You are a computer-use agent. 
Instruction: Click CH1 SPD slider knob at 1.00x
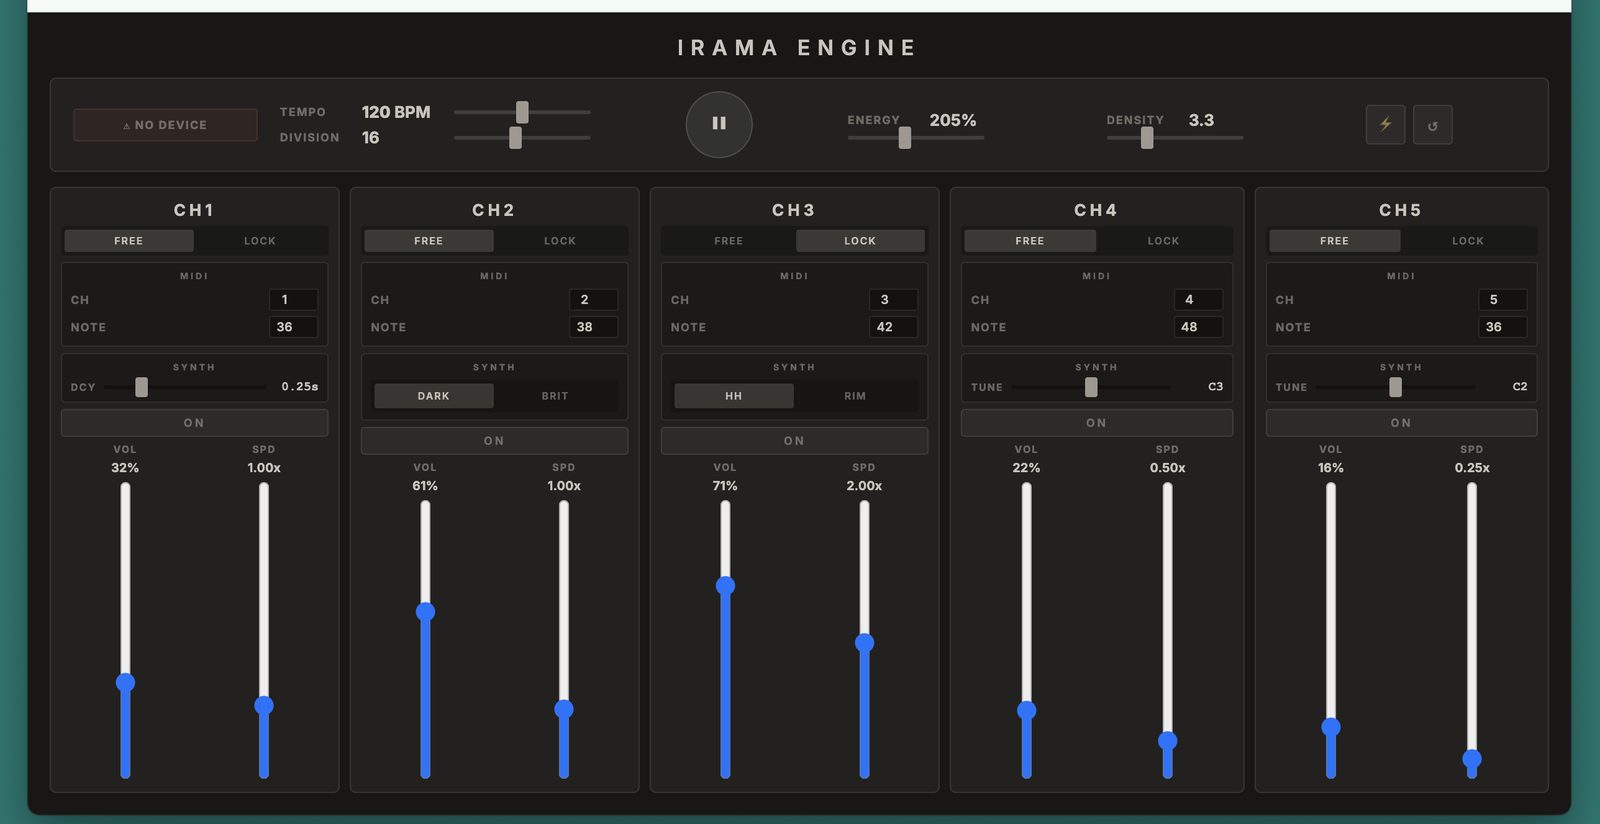(264, 706)
